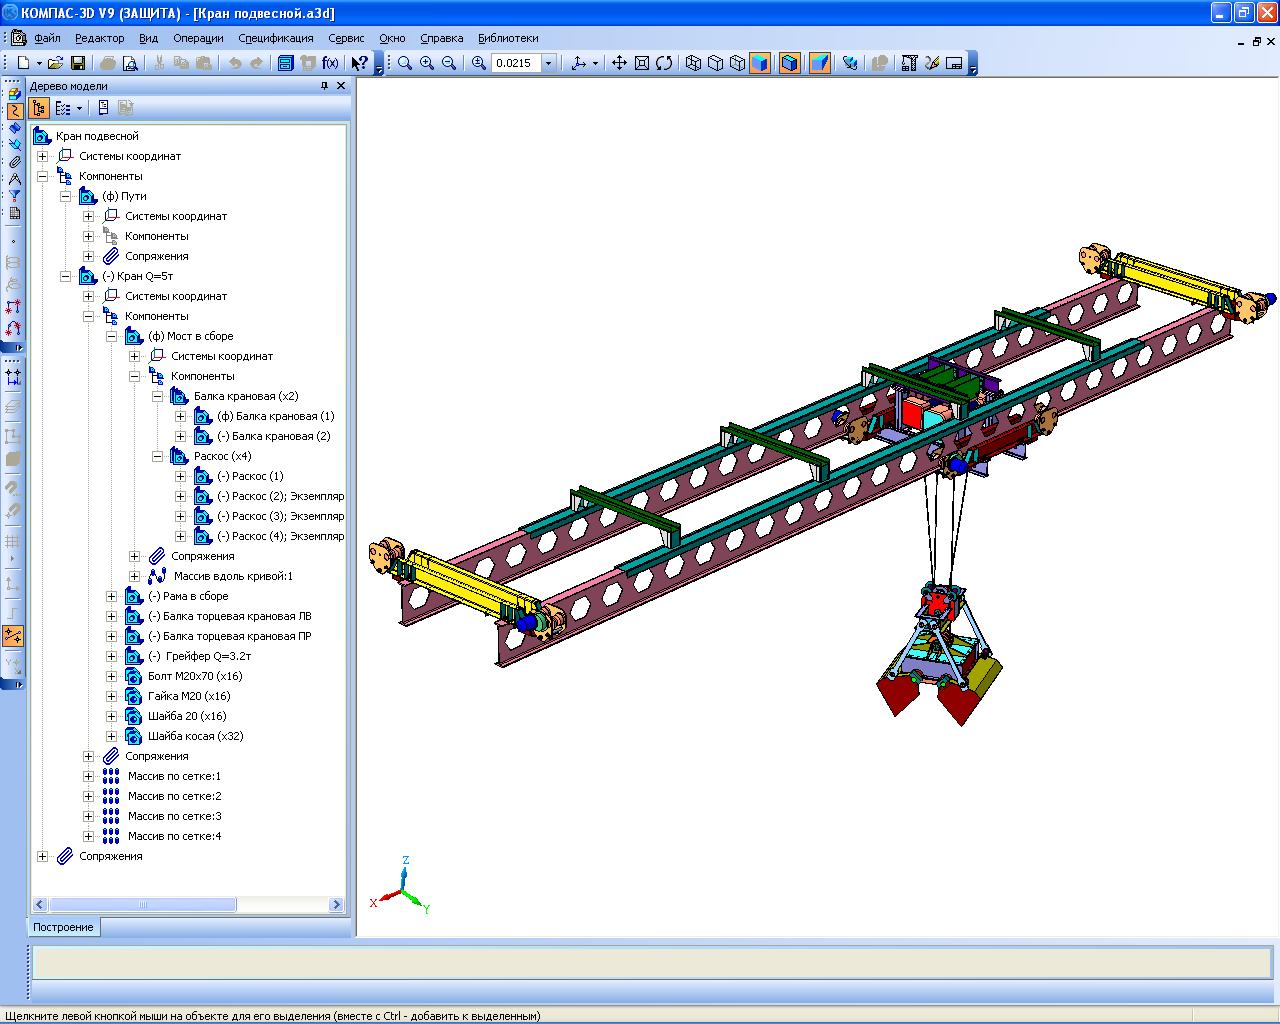Image resolution: width=1280 pixels, height=1024 pixels.
Task: Click the Rotate view tool
Action: click(x=664, y=63)
